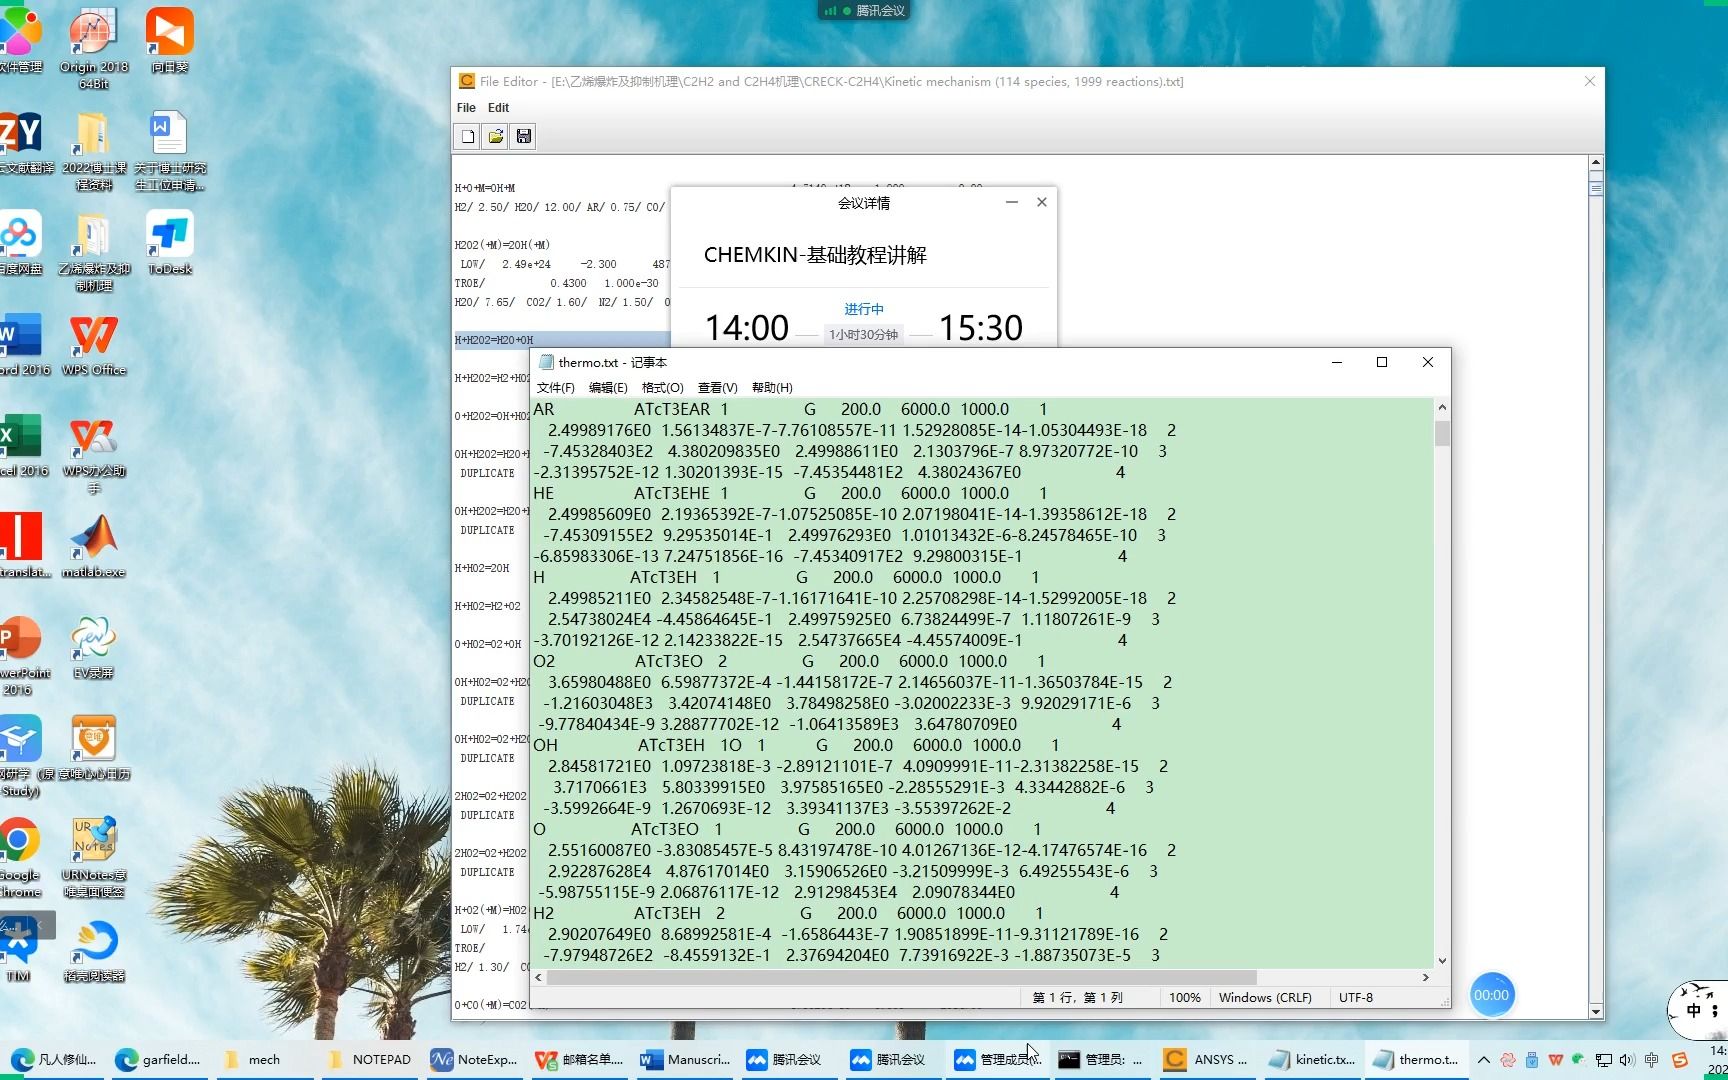Click the Save file toolbar icon

(522, 136)
